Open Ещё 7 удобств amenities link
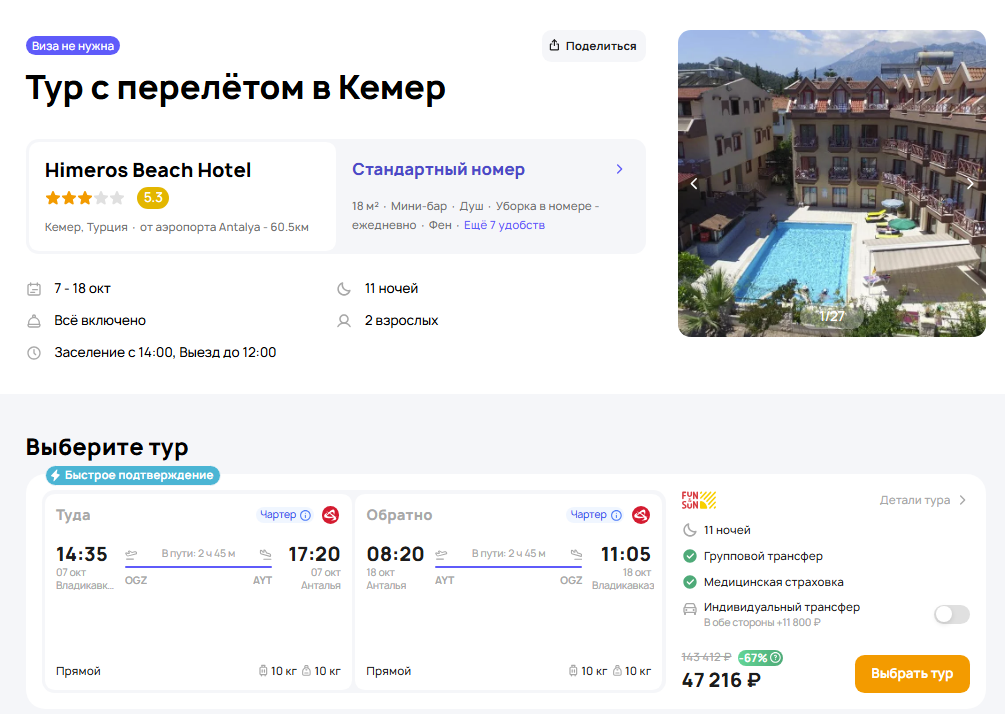The image size is (1005, 714). pyautogui.click(x=504, y=225)
